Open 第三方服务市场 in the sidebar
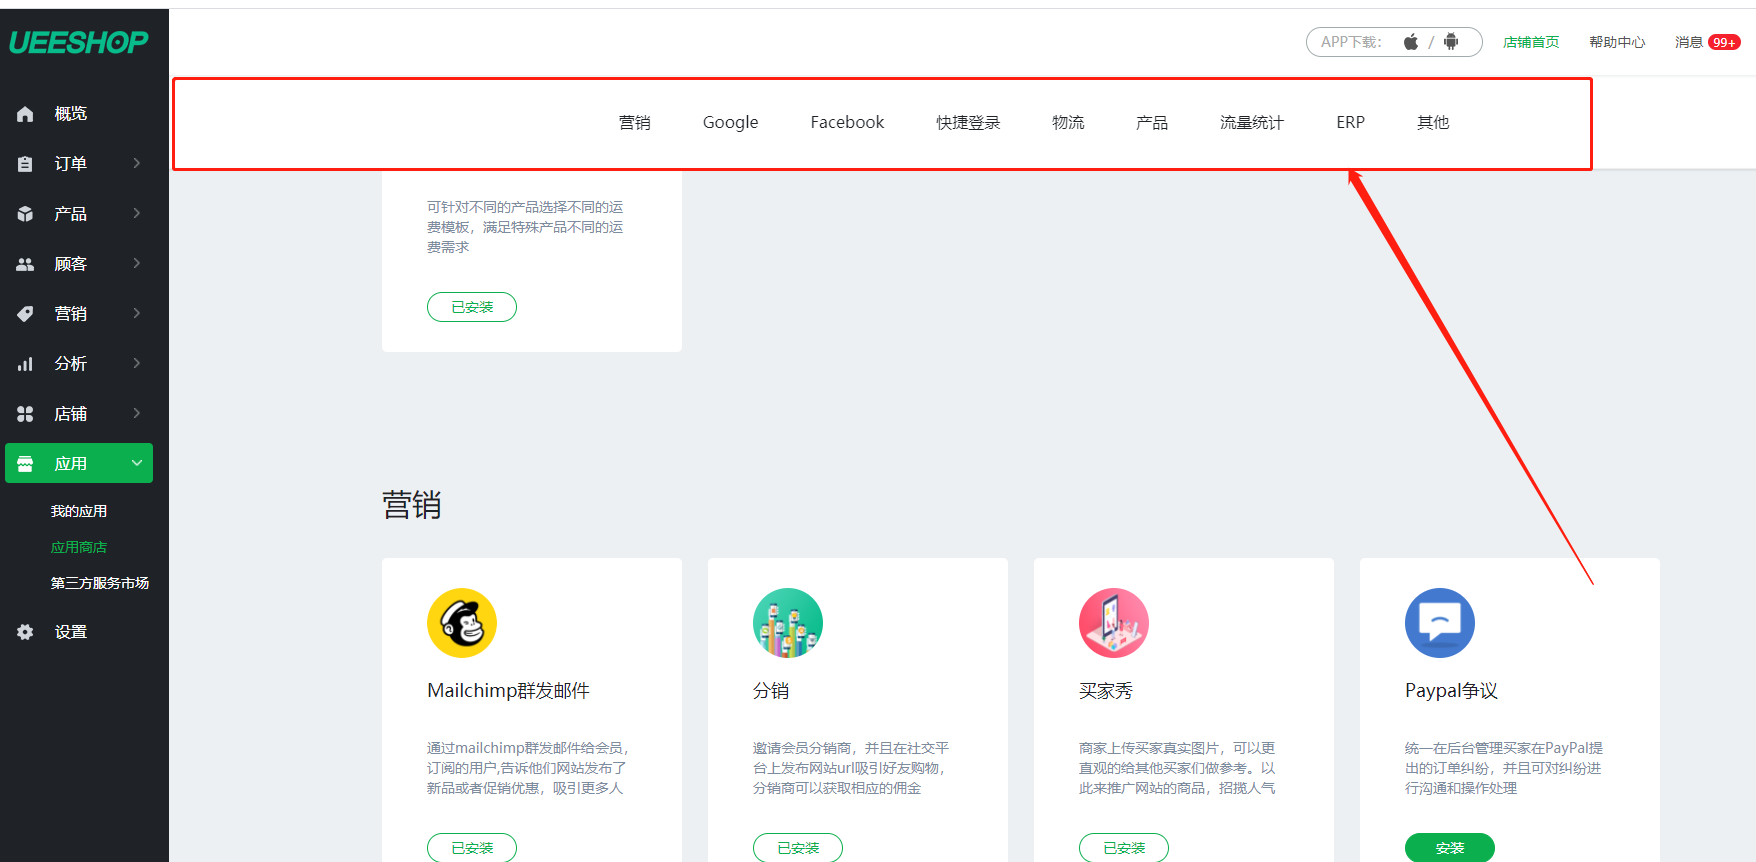Image resolution: width=1756 pixels, height=862 pixels. point(100,583)
